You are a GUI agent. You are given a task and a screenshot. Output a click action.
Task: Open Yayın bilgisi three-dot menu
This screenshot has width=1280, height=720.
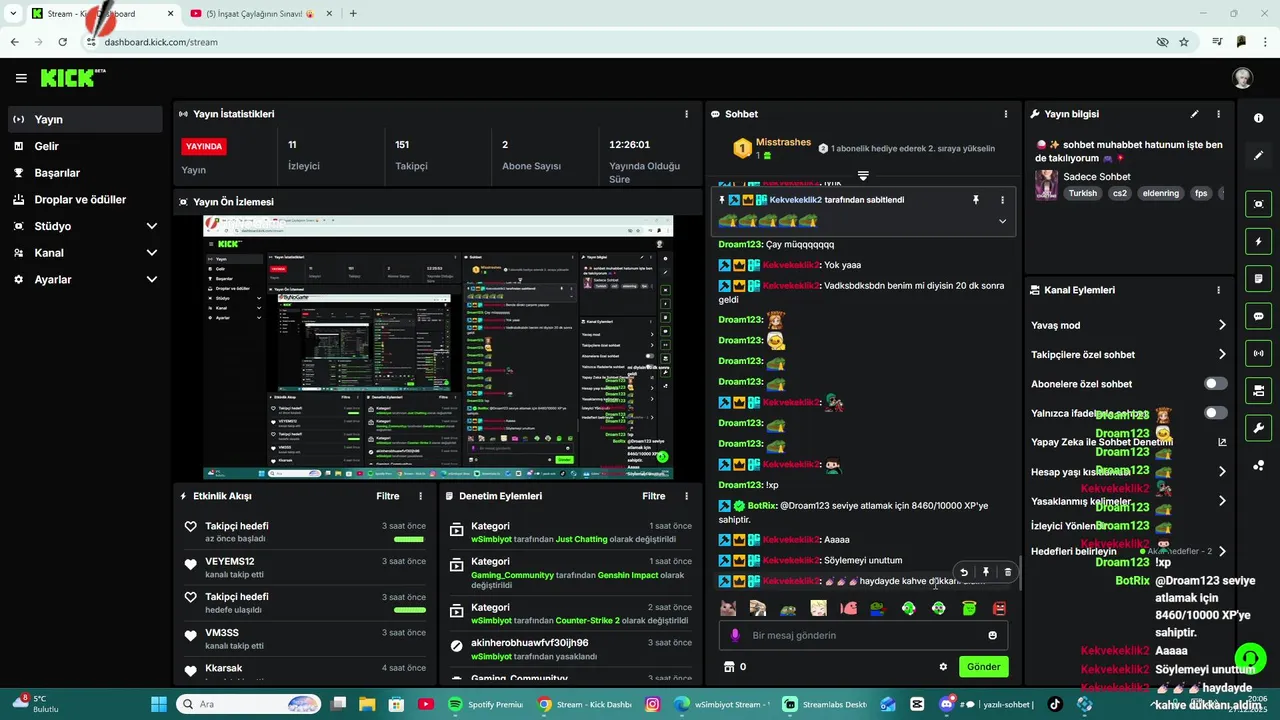pyautogui.click(x=1218, y=114)
